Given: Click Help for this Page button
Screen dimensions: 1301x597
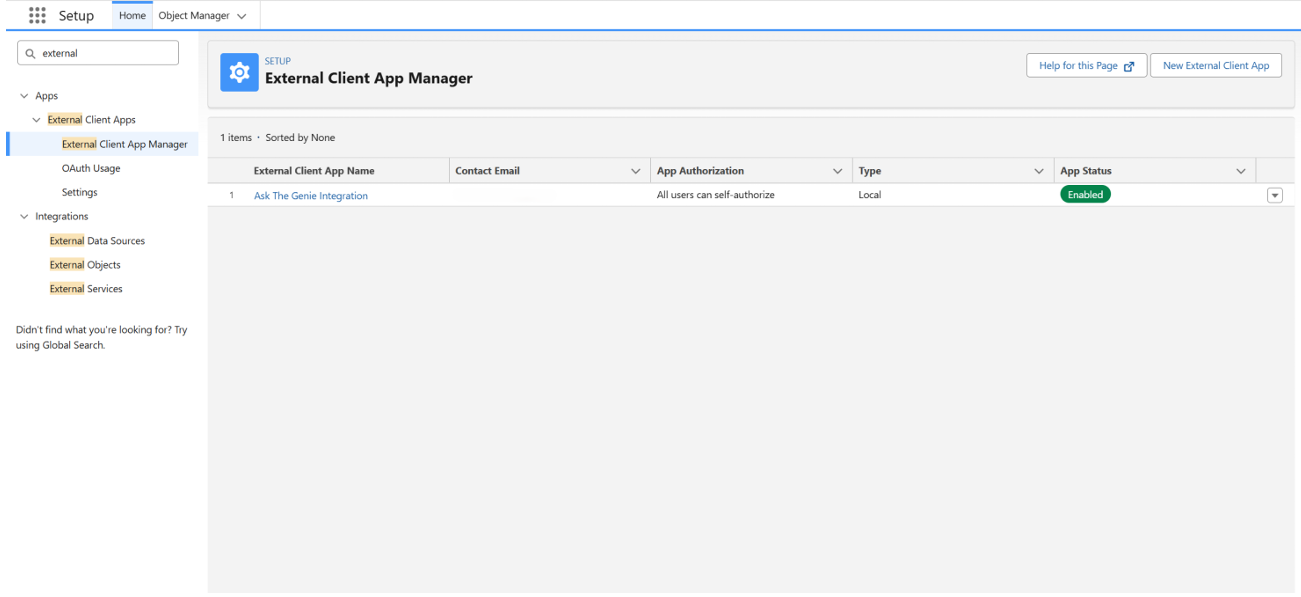Looking at the screenshot, I should point(1086,66).
